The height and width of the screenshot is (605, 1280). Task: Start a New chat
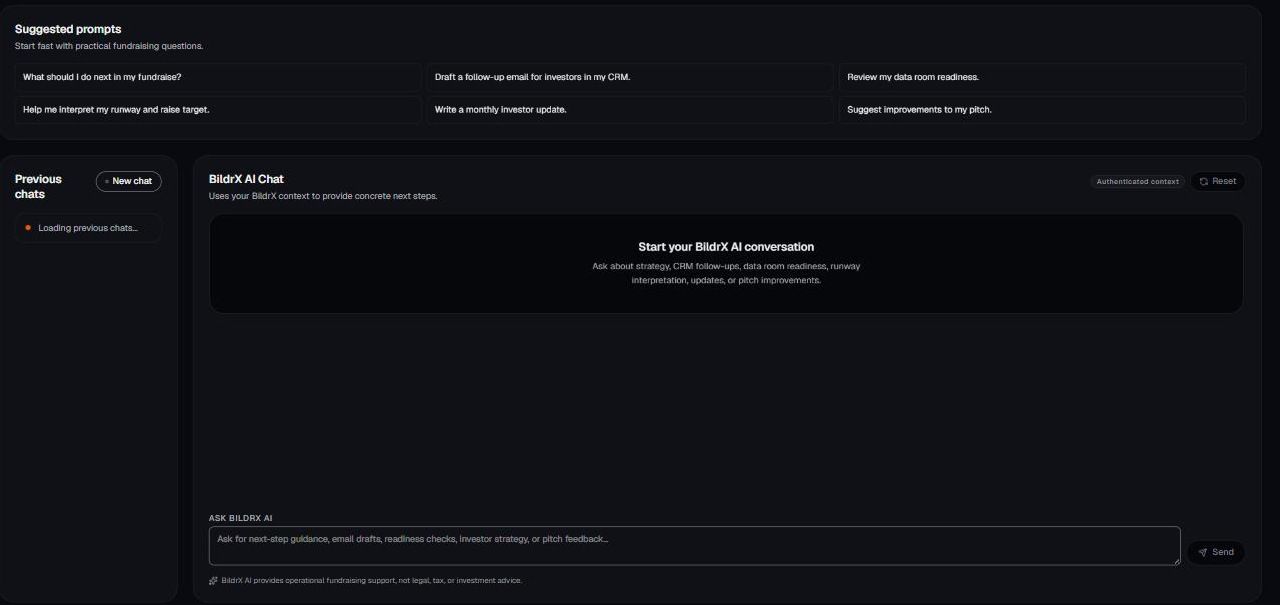tap(128, 181)
